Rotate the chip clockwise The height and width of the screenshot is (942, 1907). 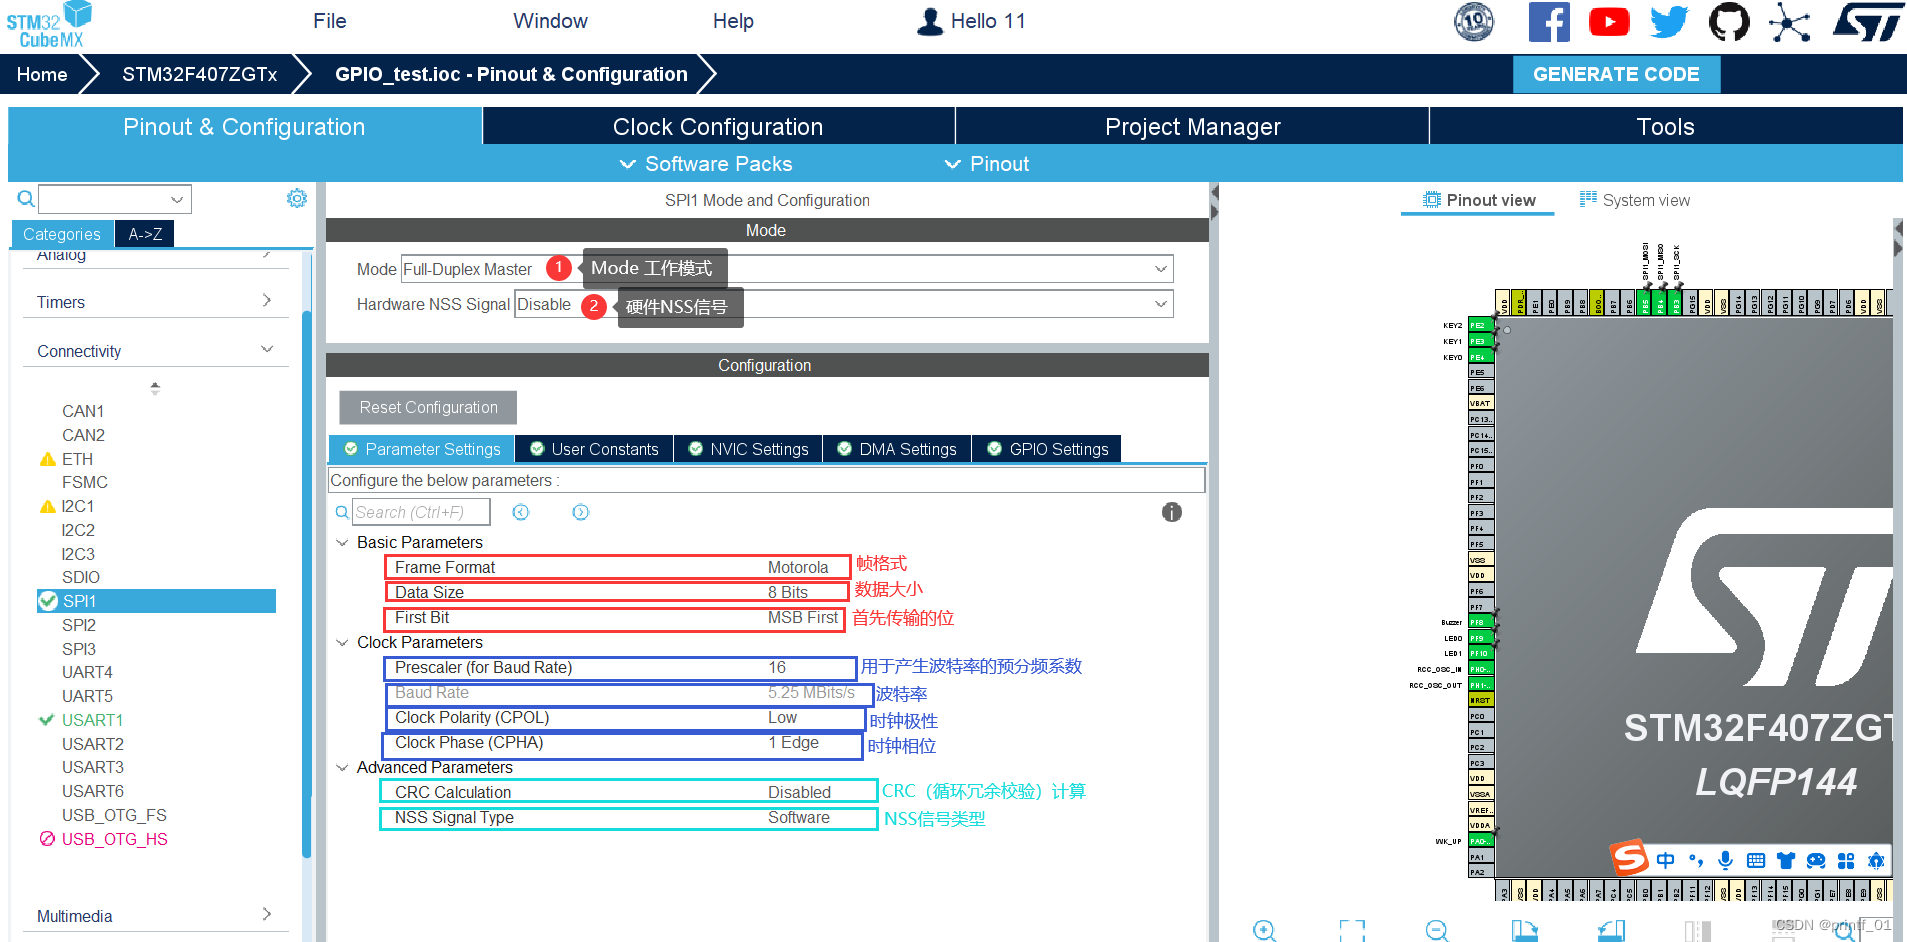point(1524,931)
